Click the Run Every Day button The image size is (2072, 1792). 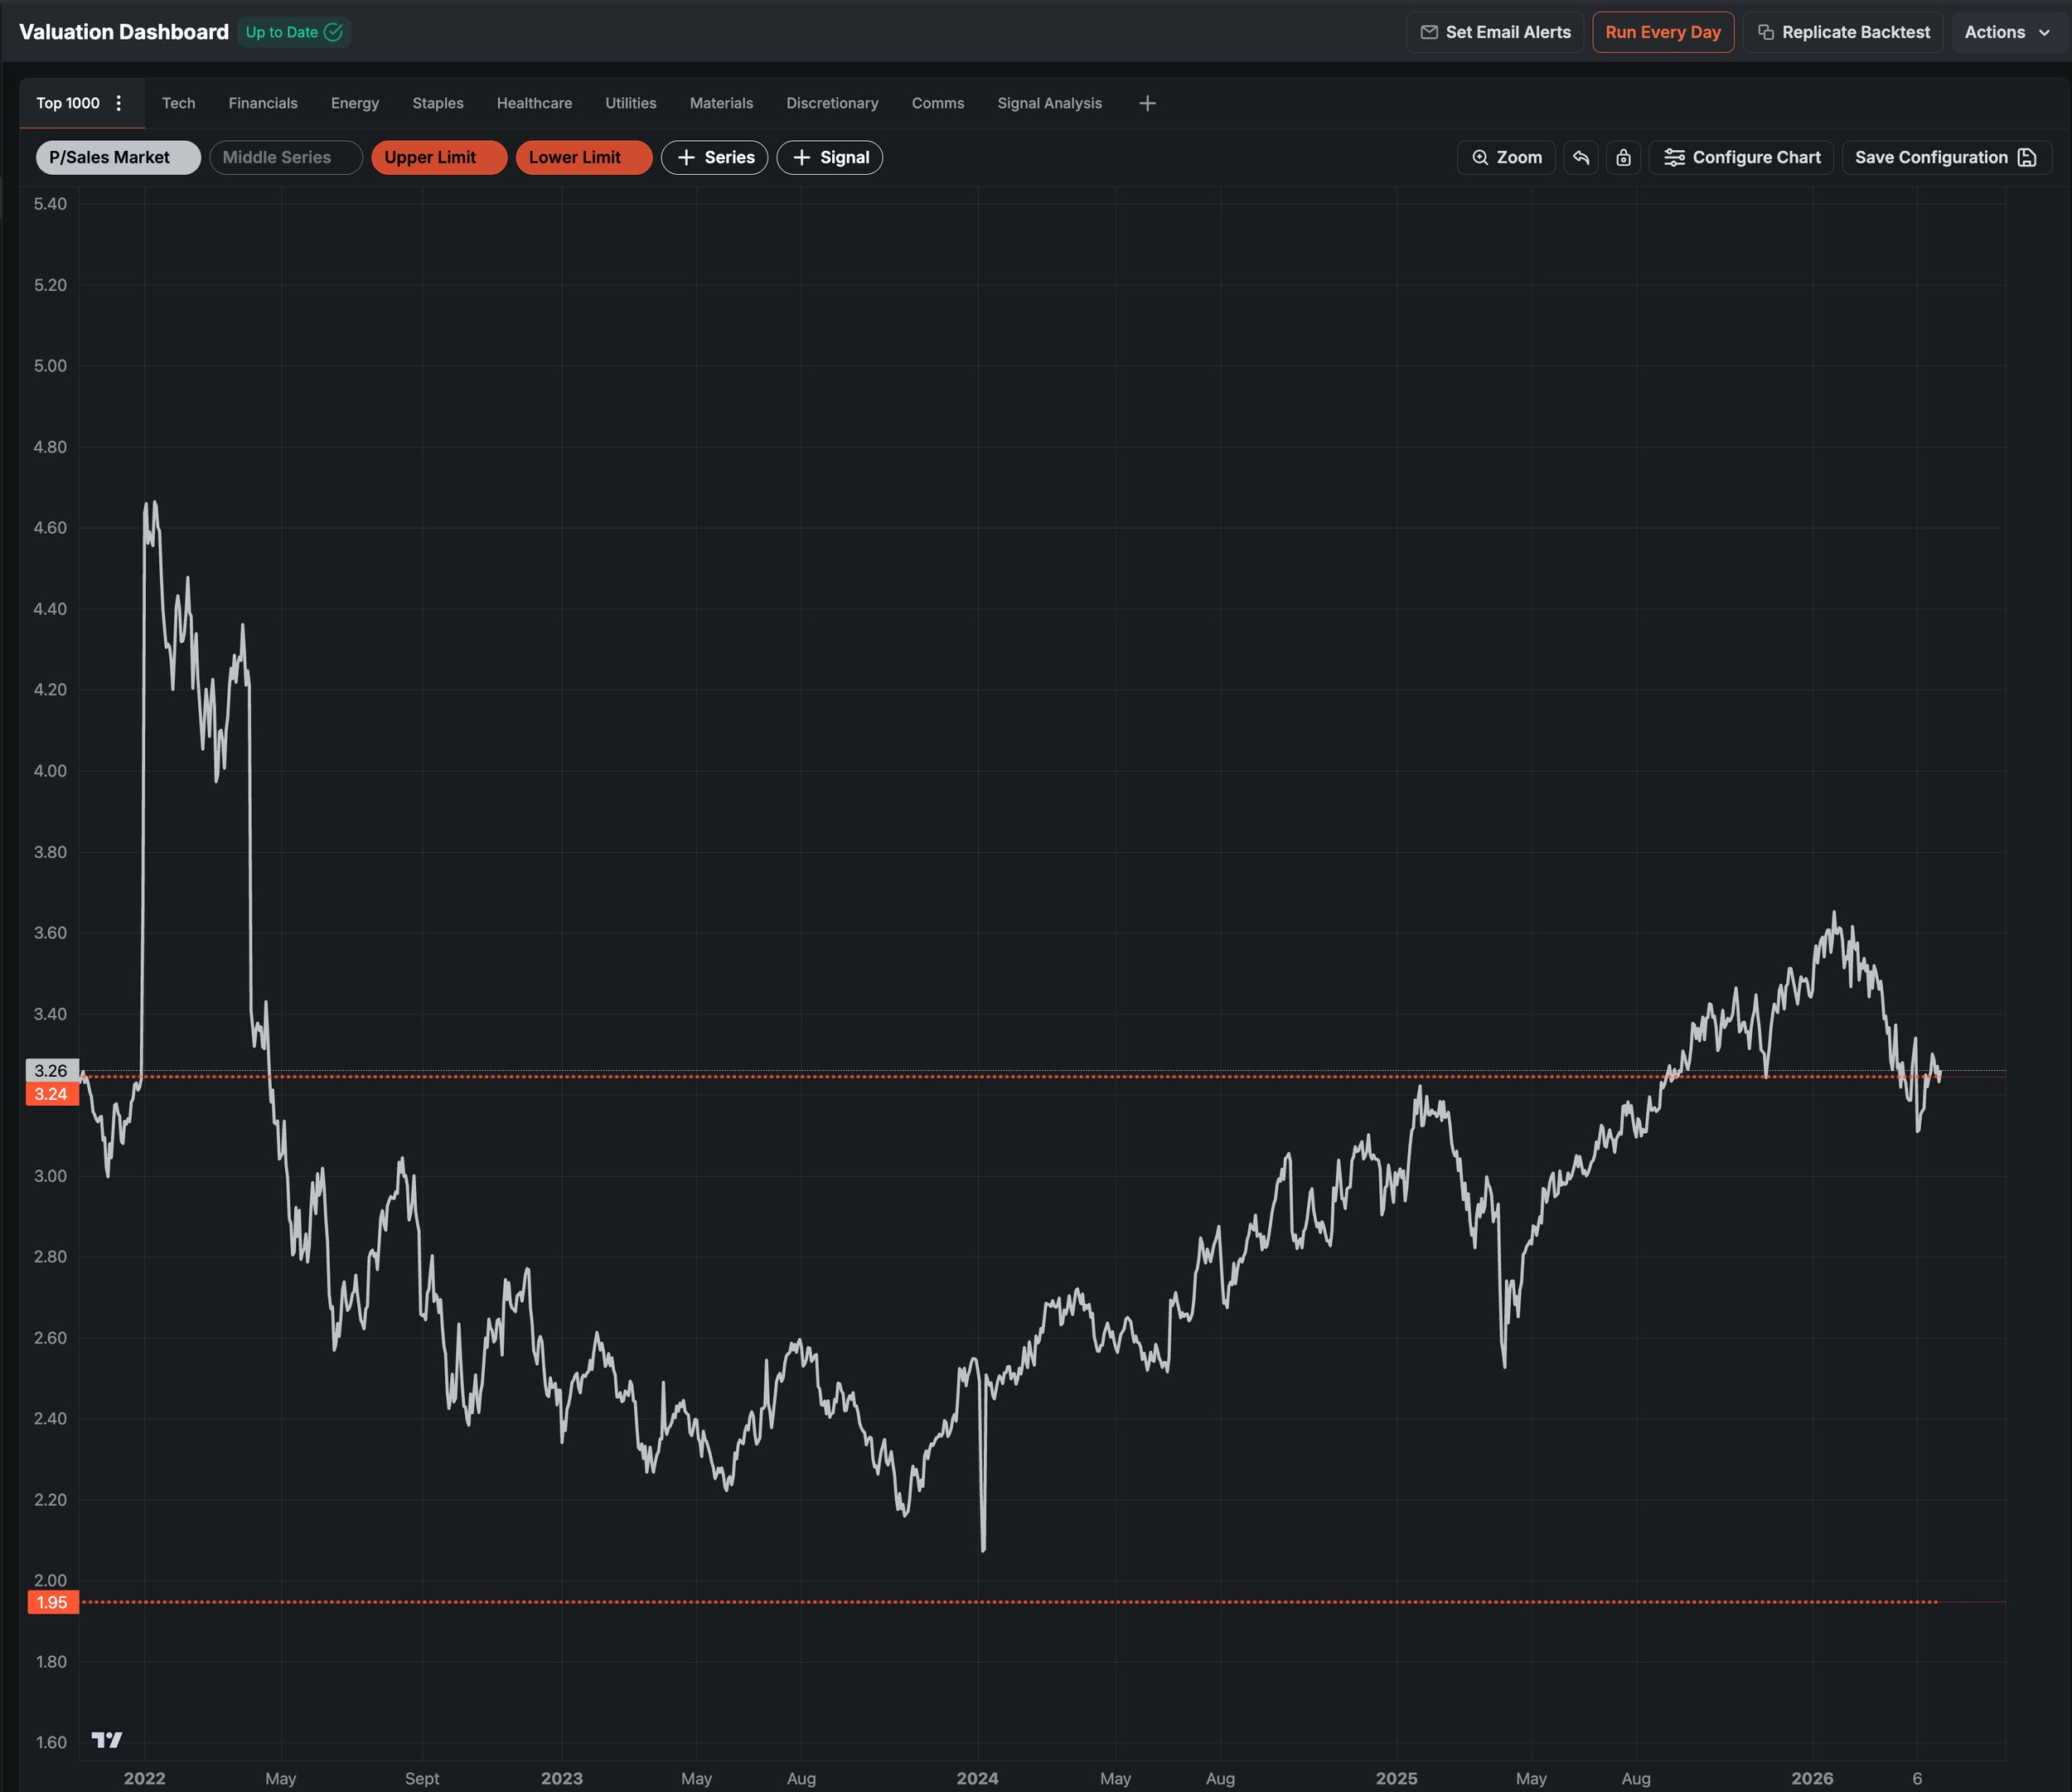[1662, 32]
